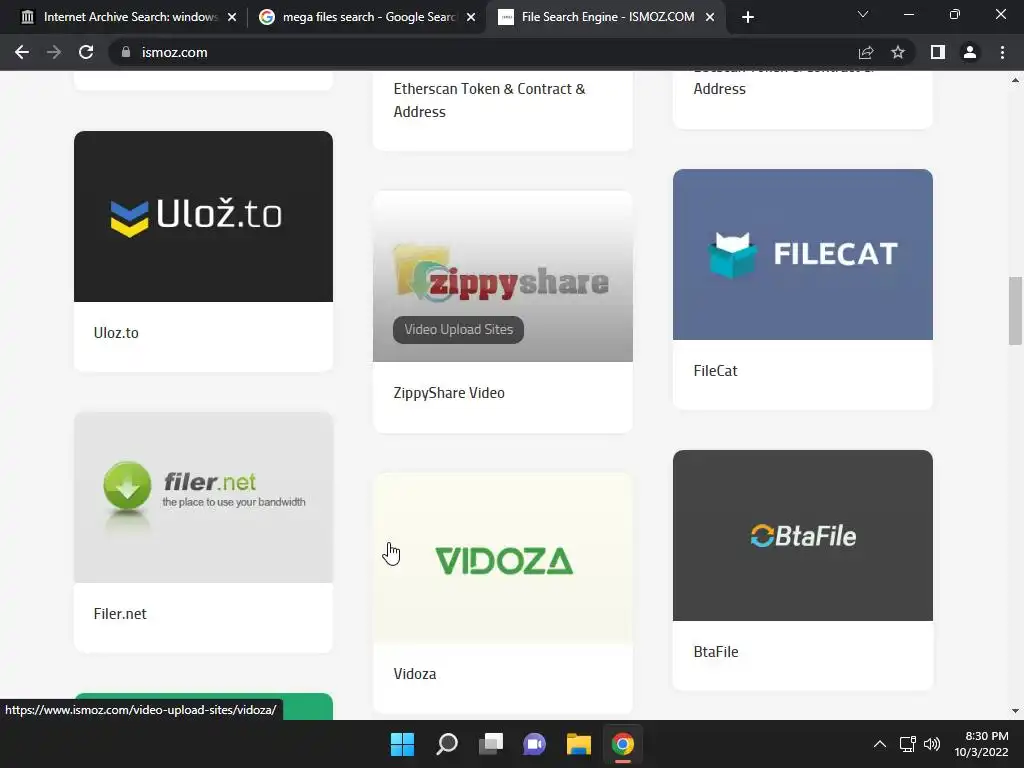Open the tab search dropdown
This screenshot has height=768, width=1024.
(x=863, y=14)
